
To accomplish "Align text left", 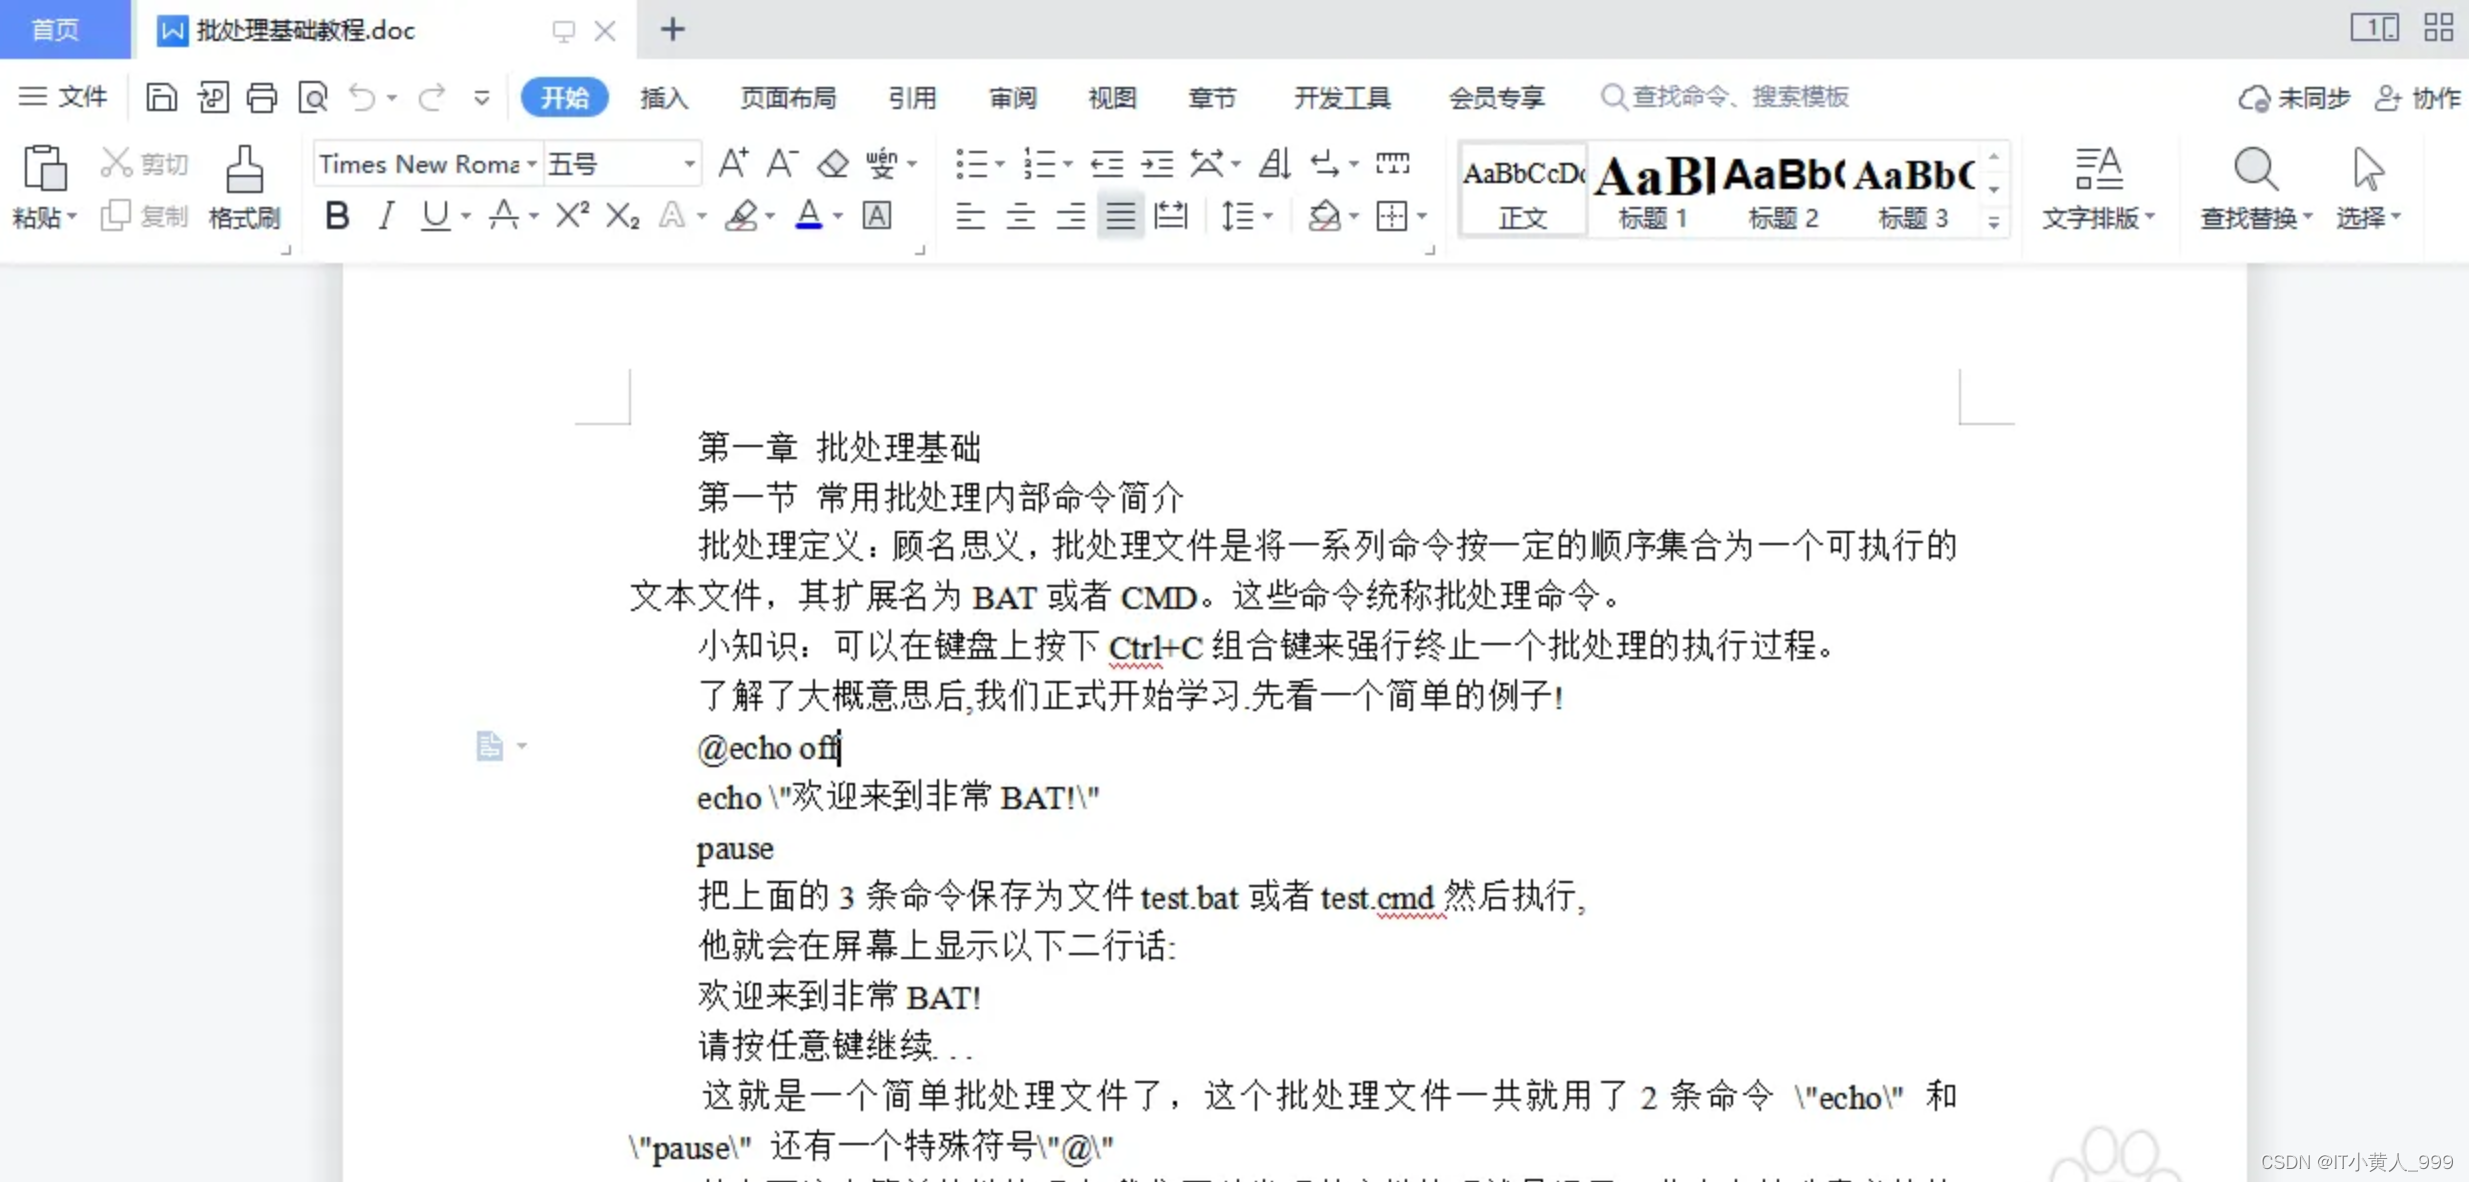I will pyautogui.click(x=969, y=216).
